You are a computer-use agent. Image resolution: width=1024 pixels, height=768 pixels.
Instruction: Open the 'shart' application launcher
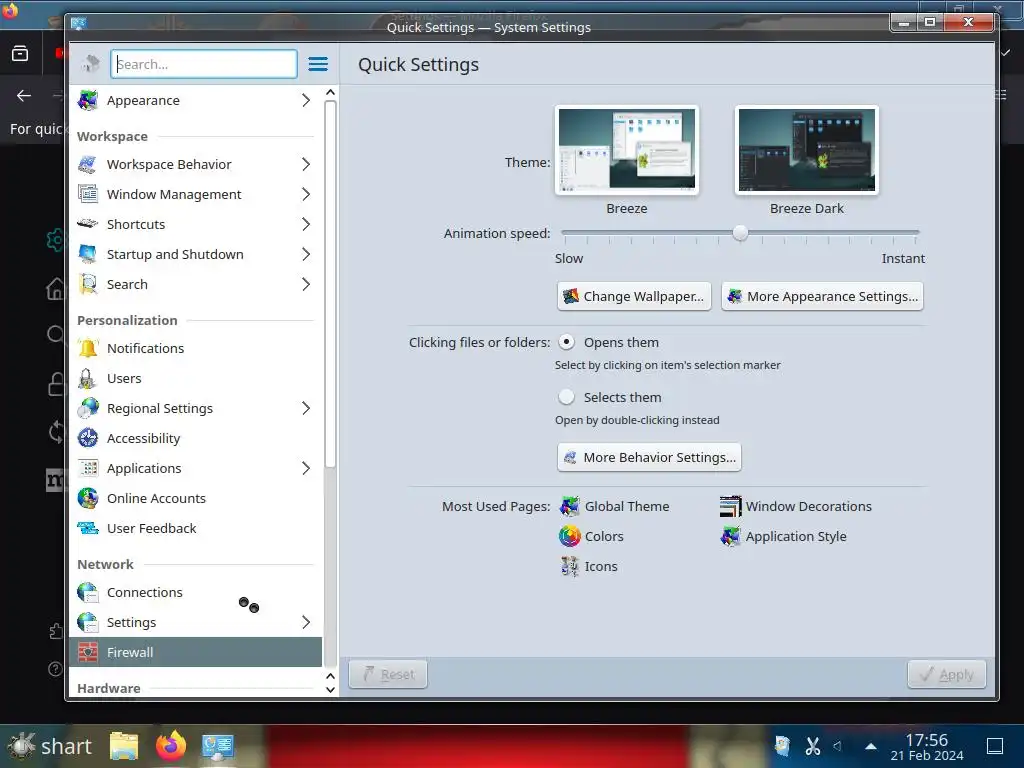50,746
